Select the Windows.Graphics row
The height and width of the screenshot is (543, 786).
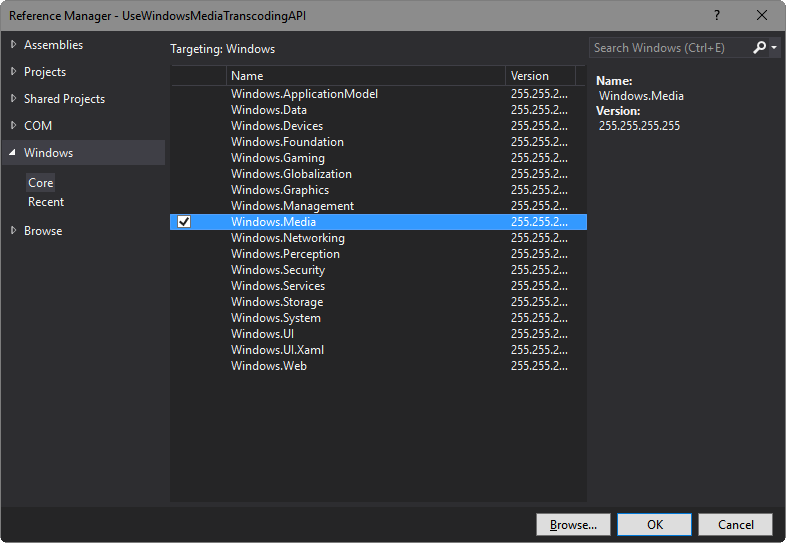pyautogui.click(x=378, y=190)
